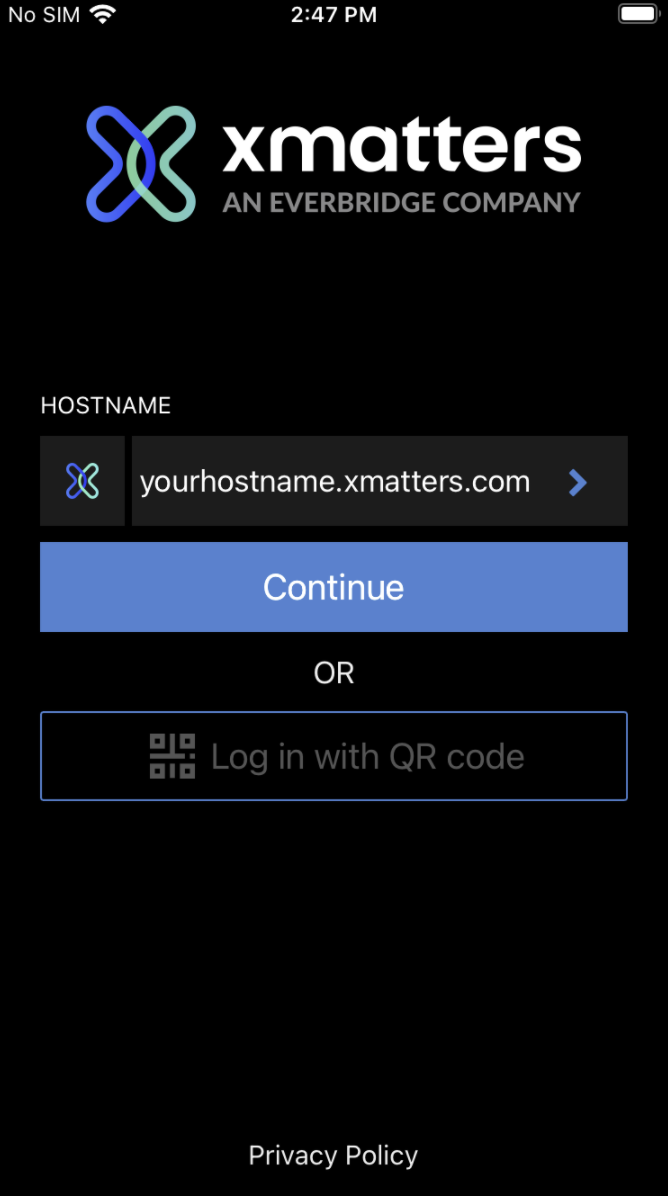Tap the green-blue X emblem in header
The height and width of the screenshot is (1196, 668).
coord(141,164)
